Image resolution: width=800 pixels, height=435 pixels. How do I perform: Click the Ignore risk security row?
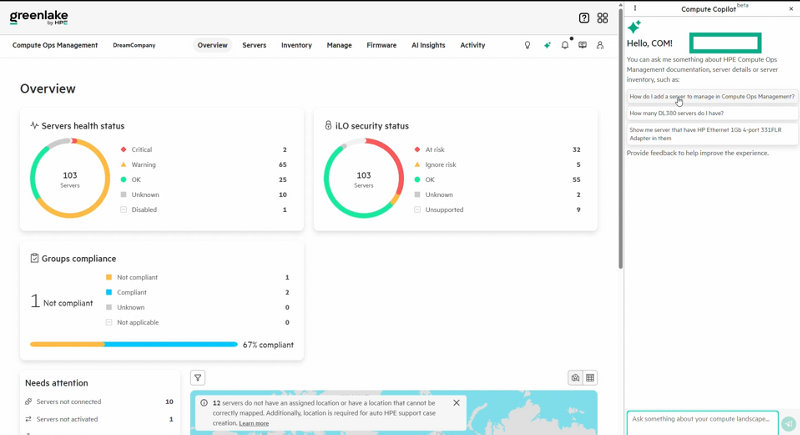tap(497, 165)
